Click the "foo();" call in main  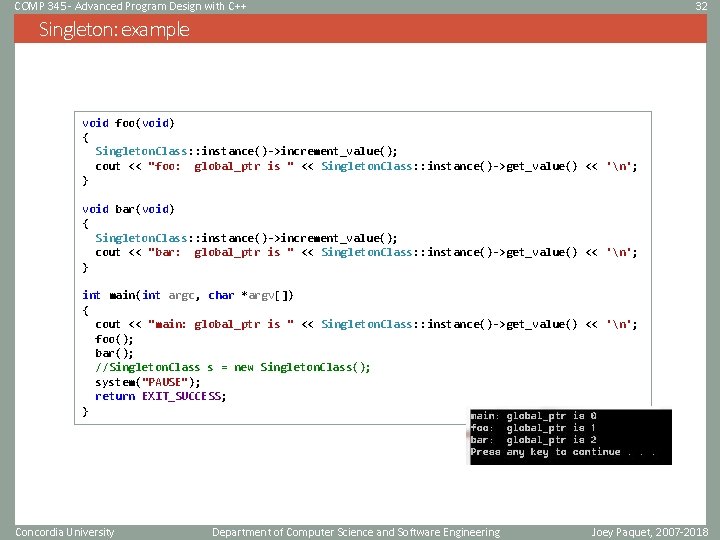pyautogui.click(x=114, y=339)
